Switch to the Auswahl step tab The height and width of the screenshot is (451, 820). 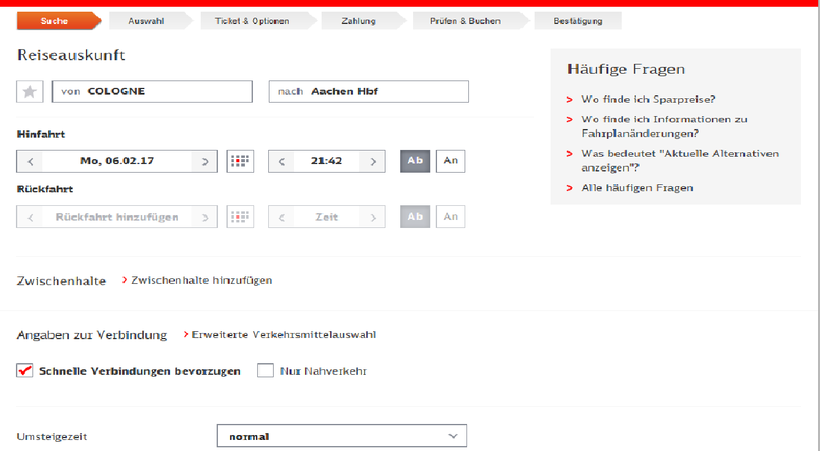[146, 21]
